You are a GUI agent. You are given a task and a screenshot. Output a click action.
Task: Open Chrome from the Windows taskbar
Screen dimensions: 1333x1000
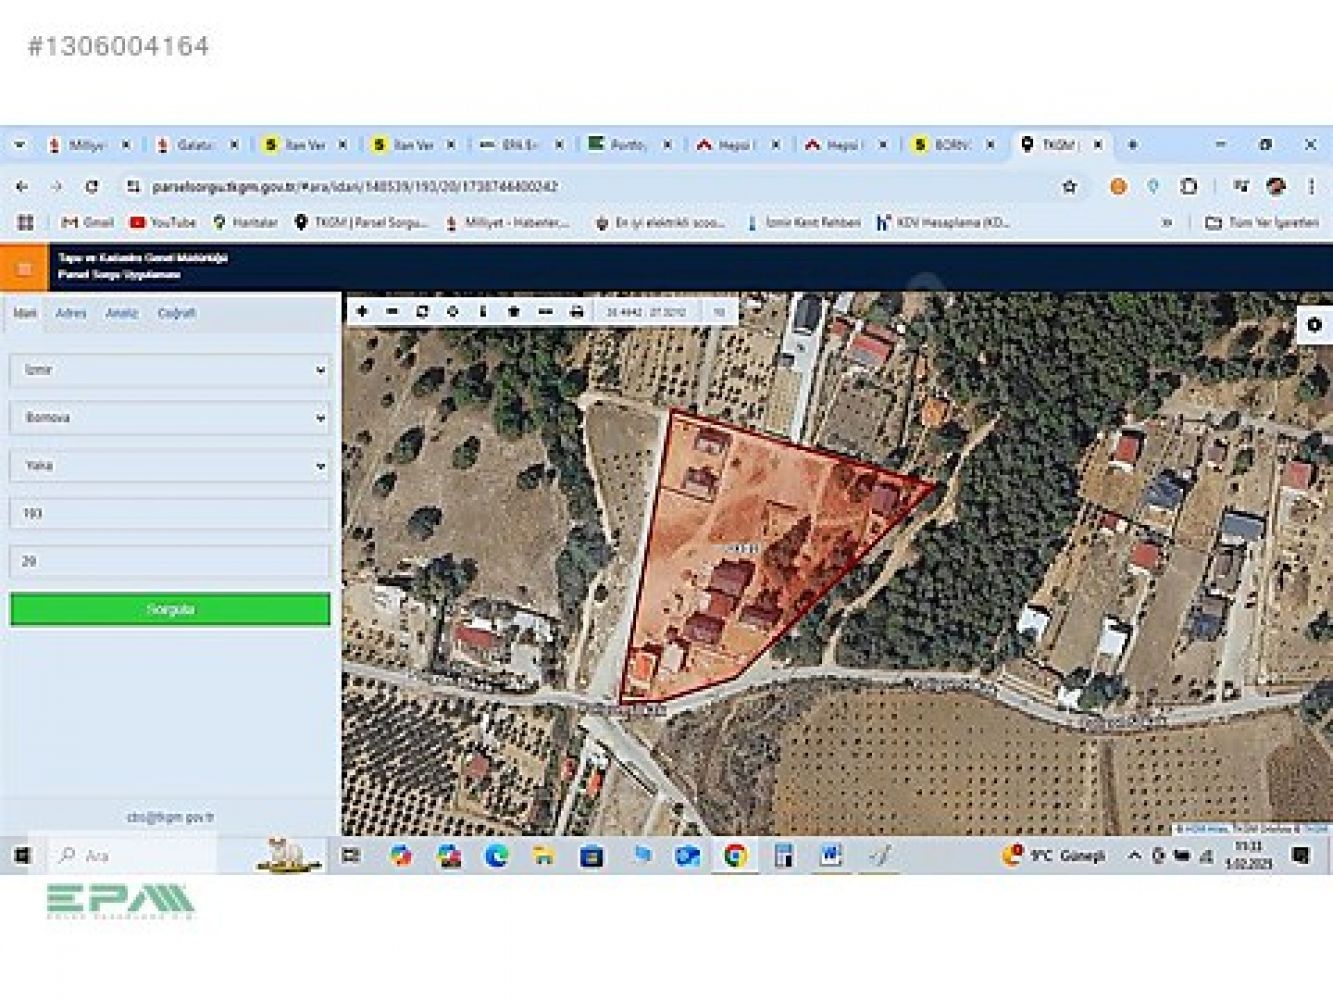(x=735, y=855)
